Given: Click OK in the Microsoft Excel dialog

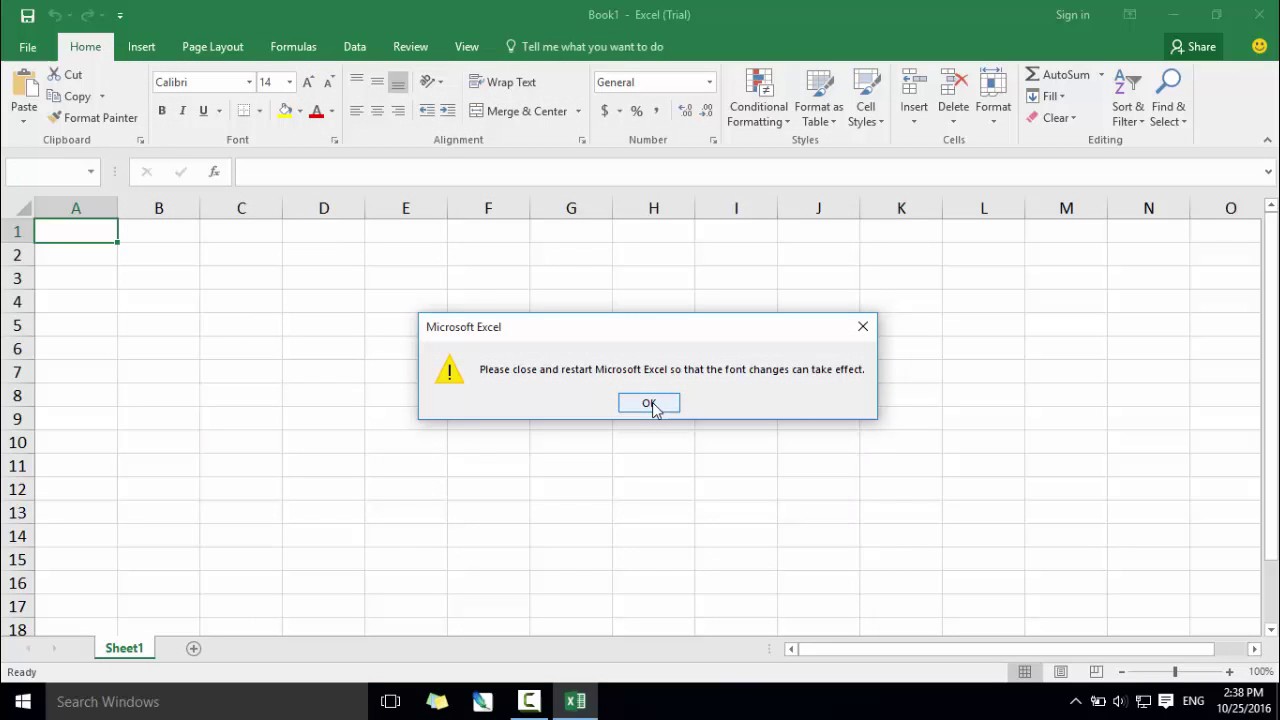Looking at the screenshot, I should tap(648, 403).
